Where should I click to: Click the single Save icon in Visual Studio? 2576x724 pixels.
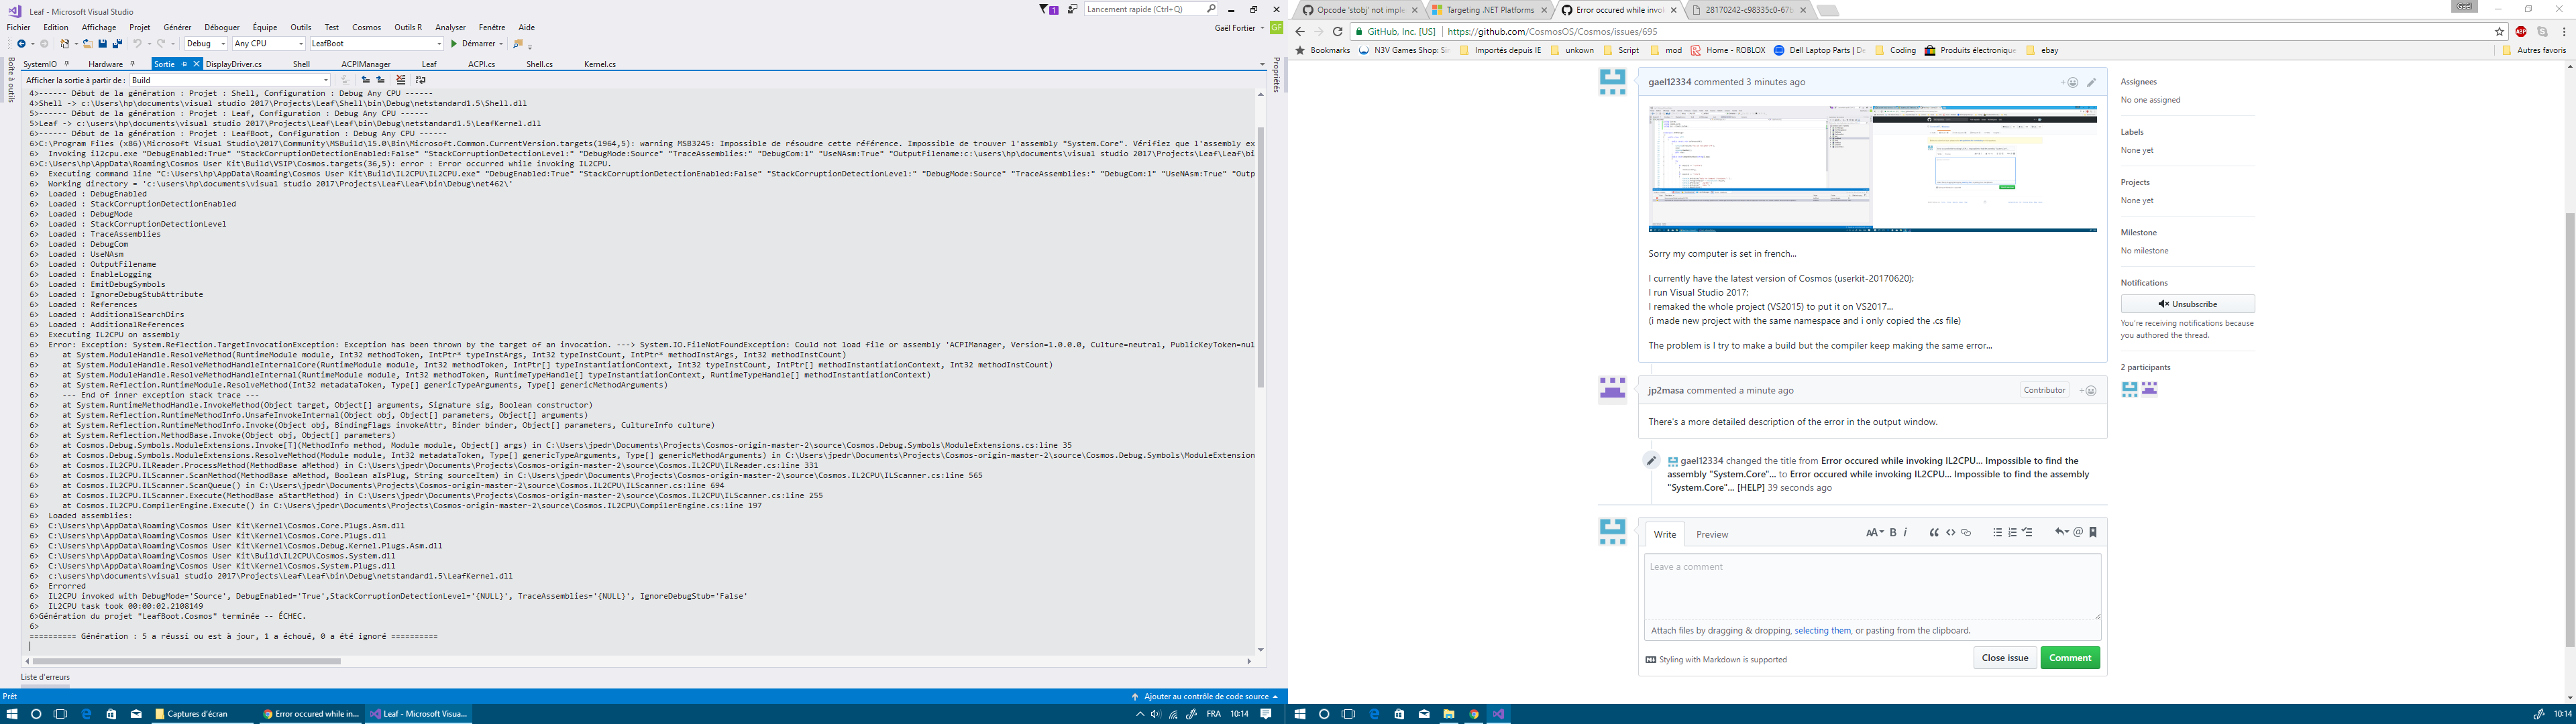[102, 44]
